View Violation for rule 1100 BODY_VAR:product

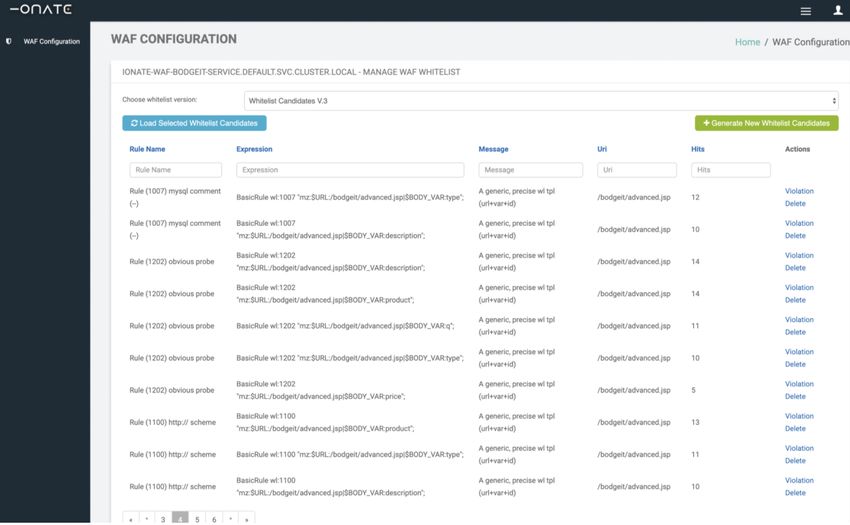click(x=799, y=416)
